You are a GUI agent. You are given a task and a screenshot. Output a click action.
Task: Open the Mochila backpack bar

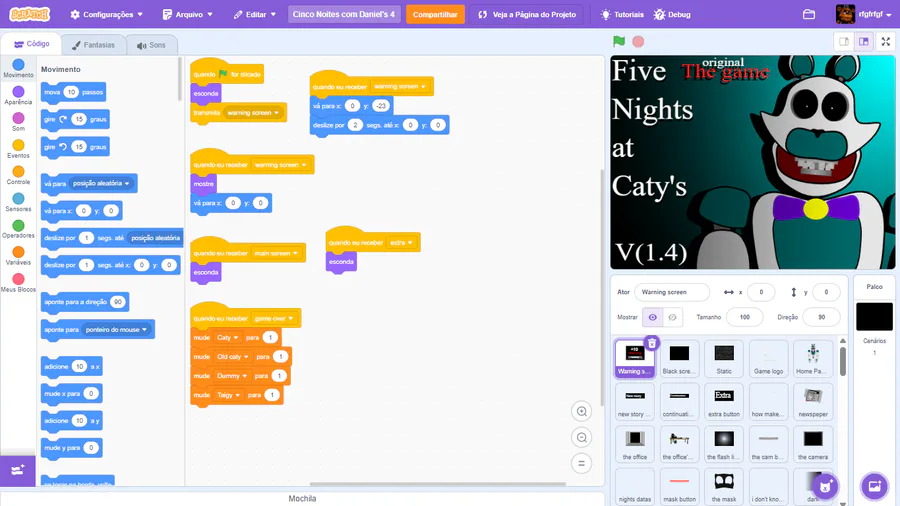point(302,499)
